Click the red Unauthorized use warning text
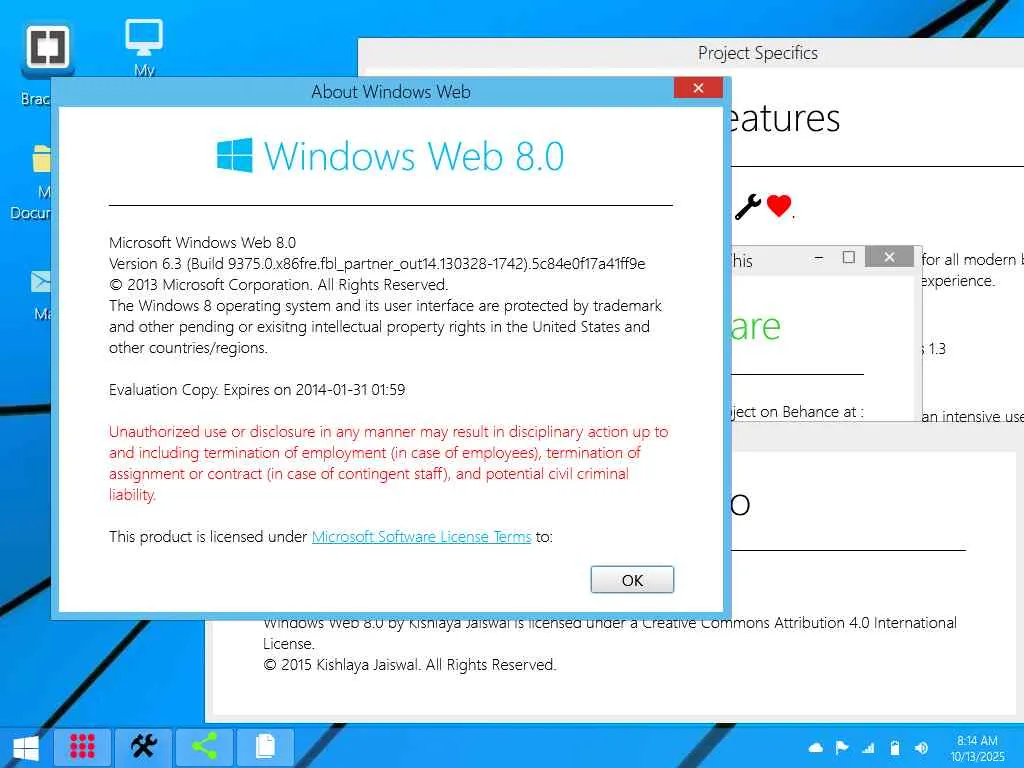1024x768 pixels. coord(389,463)
